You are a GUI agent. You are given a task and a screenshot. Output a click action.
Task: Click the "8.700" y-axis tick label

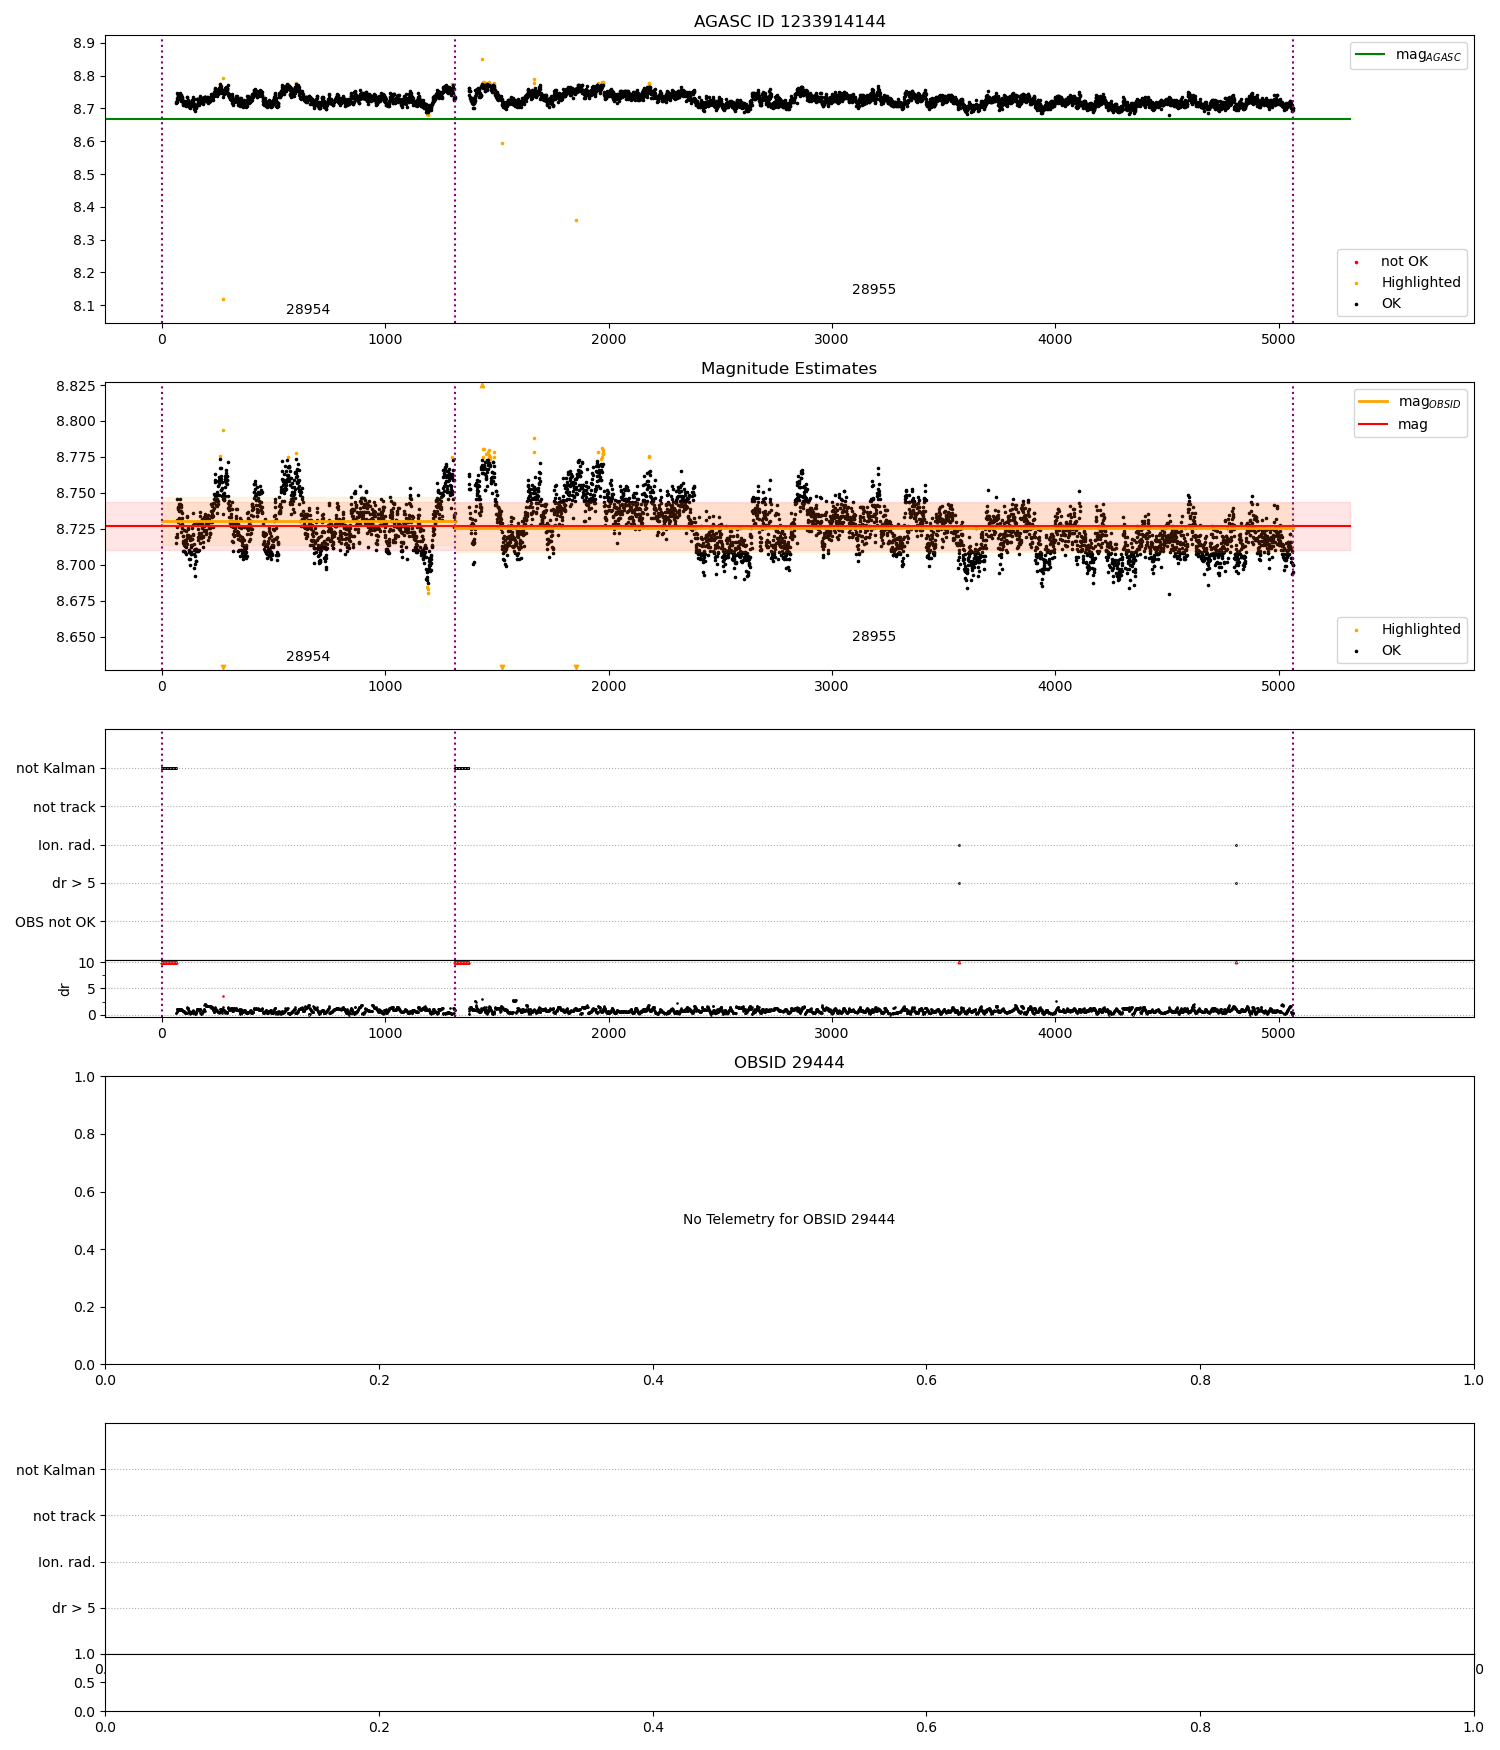click(x=76, y=566)
